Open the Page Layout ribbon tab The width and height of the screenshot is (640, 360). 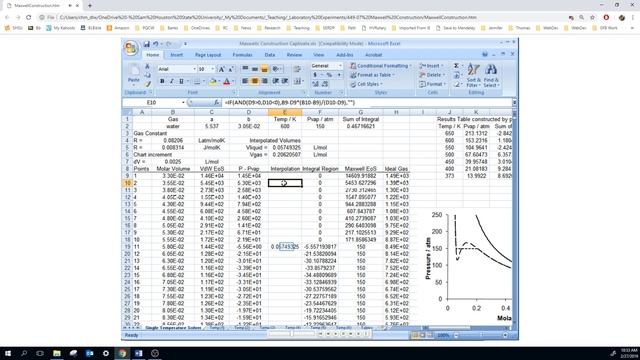tap(208, 55)
